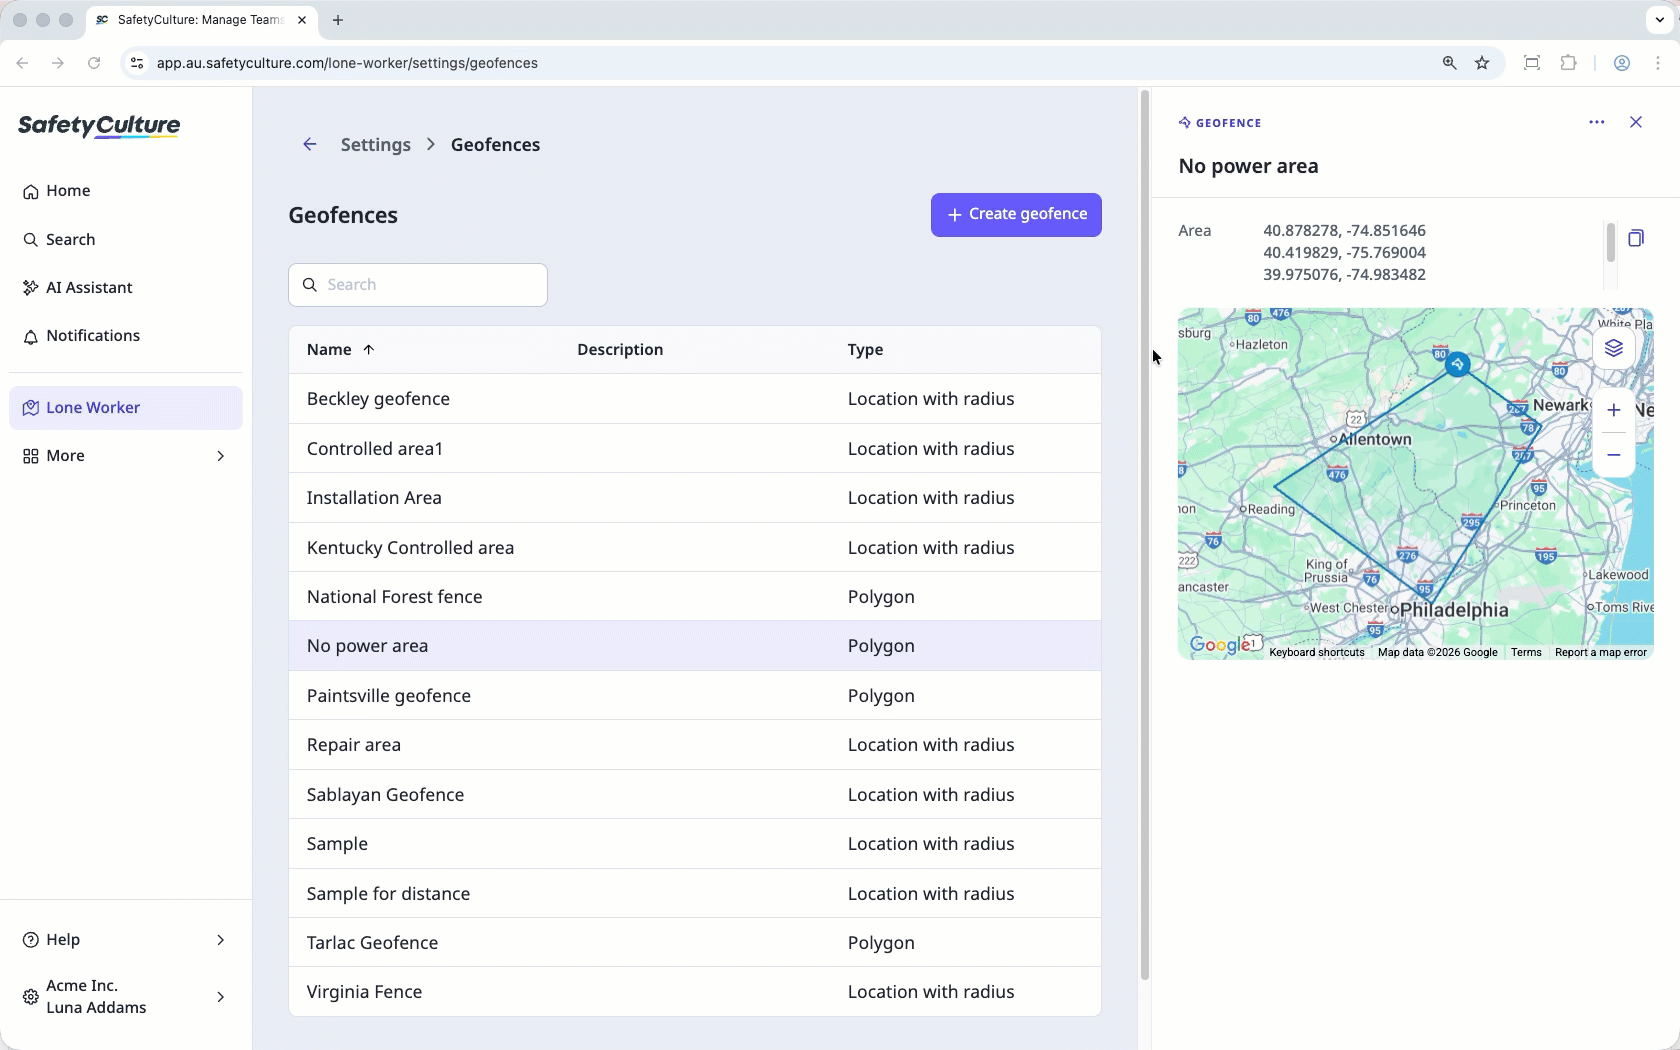Click the Create geofence button
The image size is (1680, 1050).
1016,215
